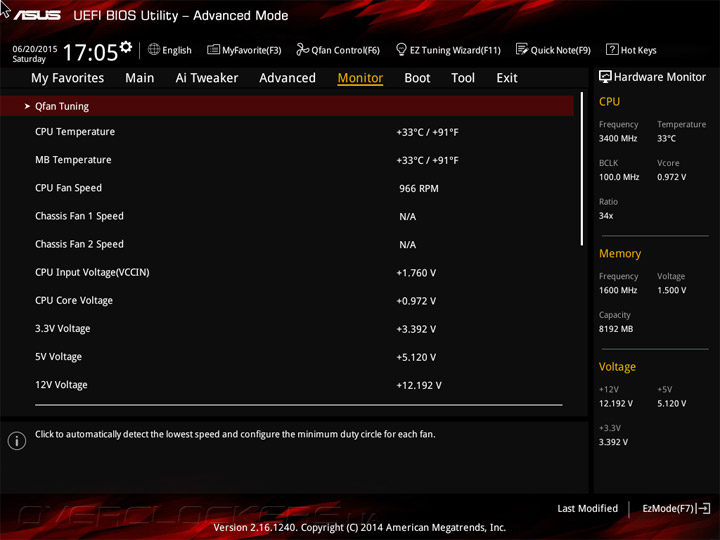Click the +5.120 V value
This screenshot has width=720, height=540.
416,357
